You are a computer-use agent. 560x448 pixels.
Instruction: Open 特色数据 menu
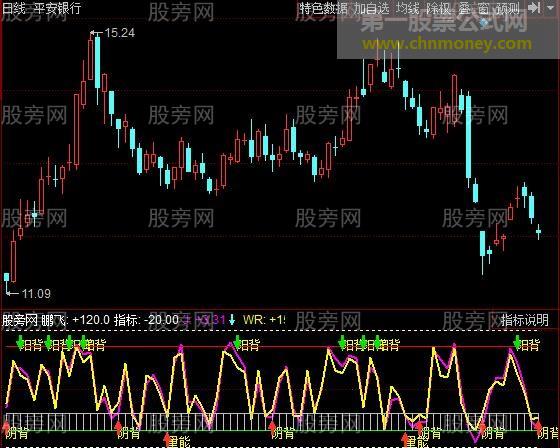(x=324, y=8)
